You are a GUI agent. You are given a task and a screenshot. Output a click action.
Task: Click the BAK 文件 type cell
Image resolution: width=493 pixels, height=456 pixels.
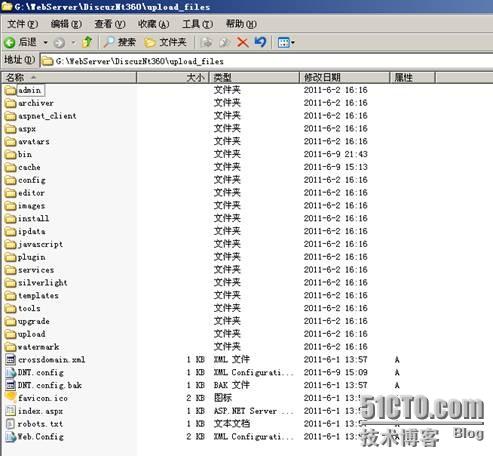pyautogui.click(x=232, y=385)
